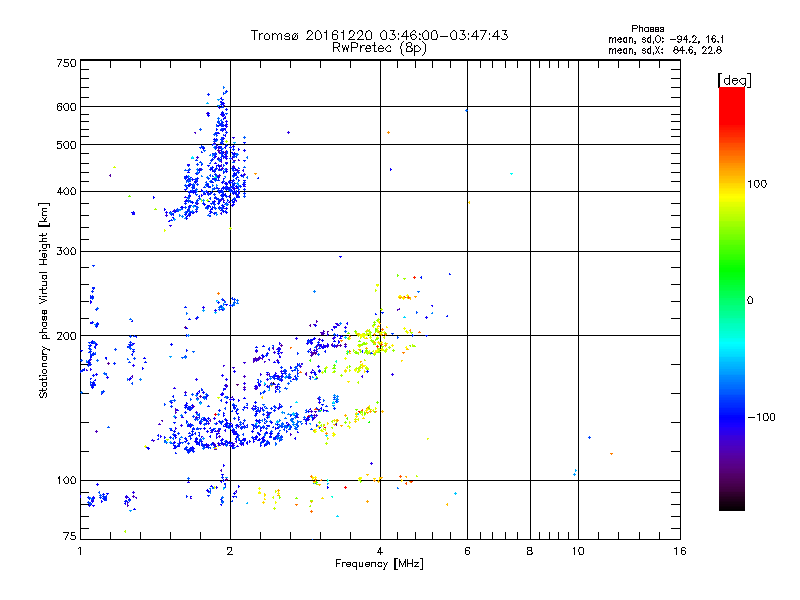
Task: Click the y-axis tick label '200'
Action: [66, 336]
